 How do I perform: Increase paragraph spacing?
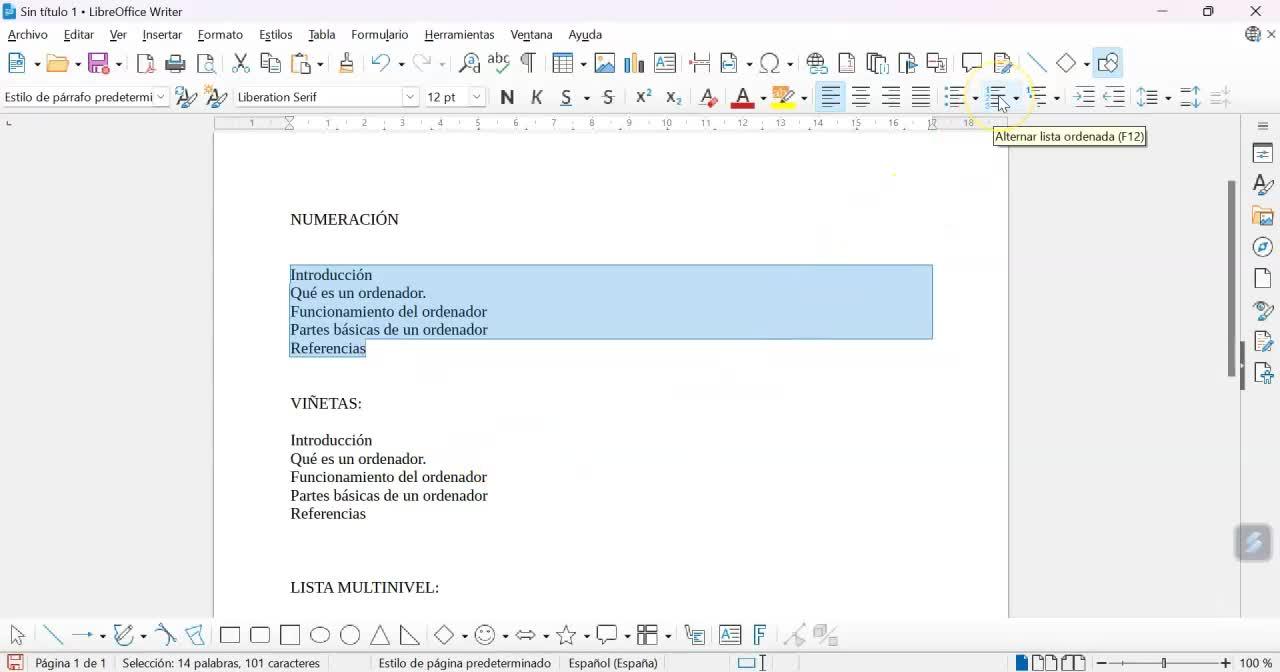pos(1190,97)
